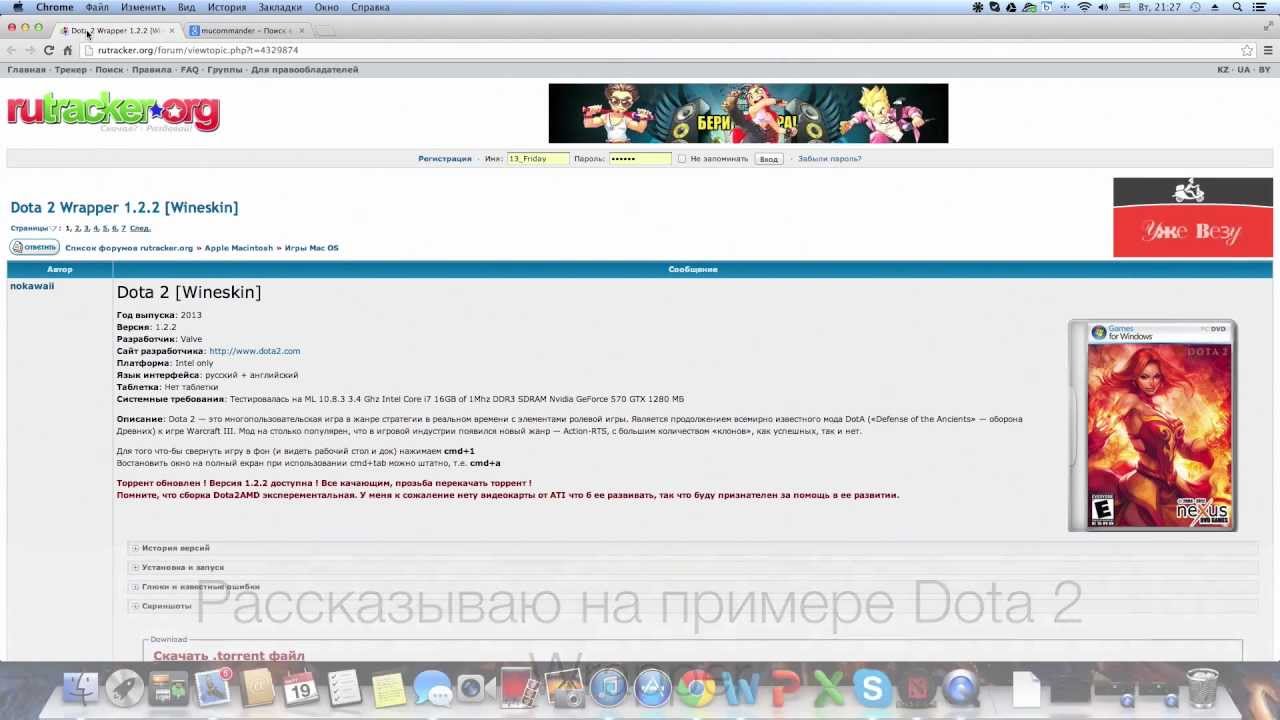Click 'Скачать .torrent файл' link
Viewport: 1280px width, 720px height.
tap(229, 655)
